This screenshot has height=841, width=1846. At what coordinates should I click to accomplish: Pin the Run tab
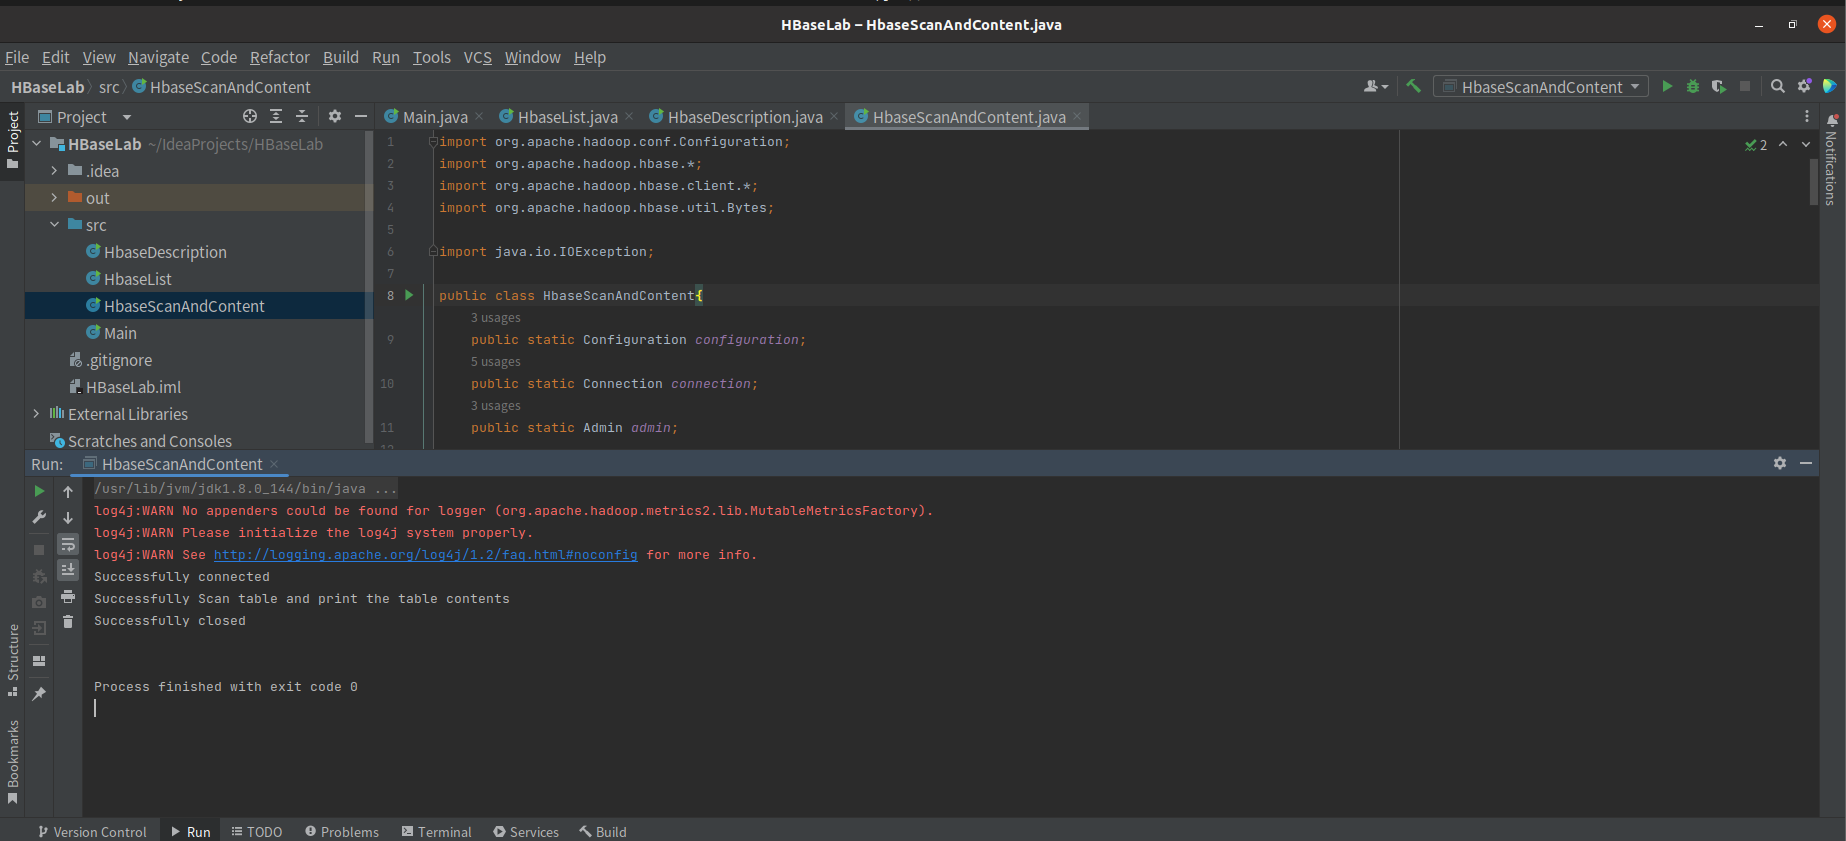[x=39, y=693]
